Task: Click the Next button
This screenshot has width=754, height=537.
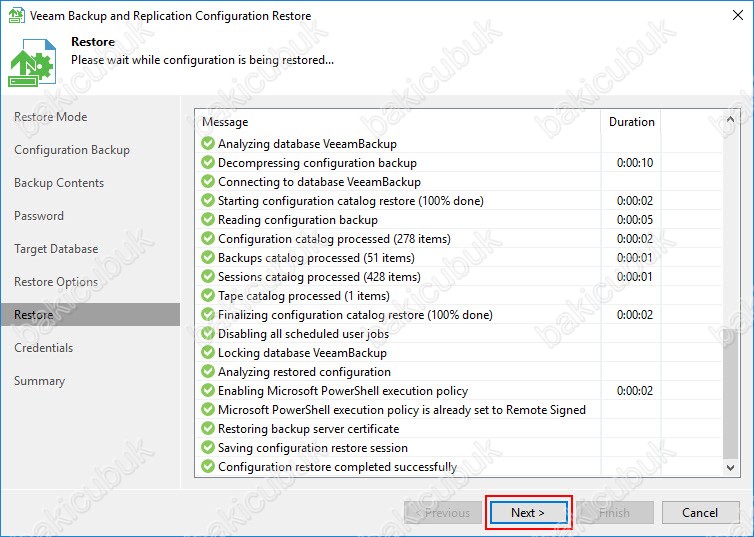Action: [528, 513]
